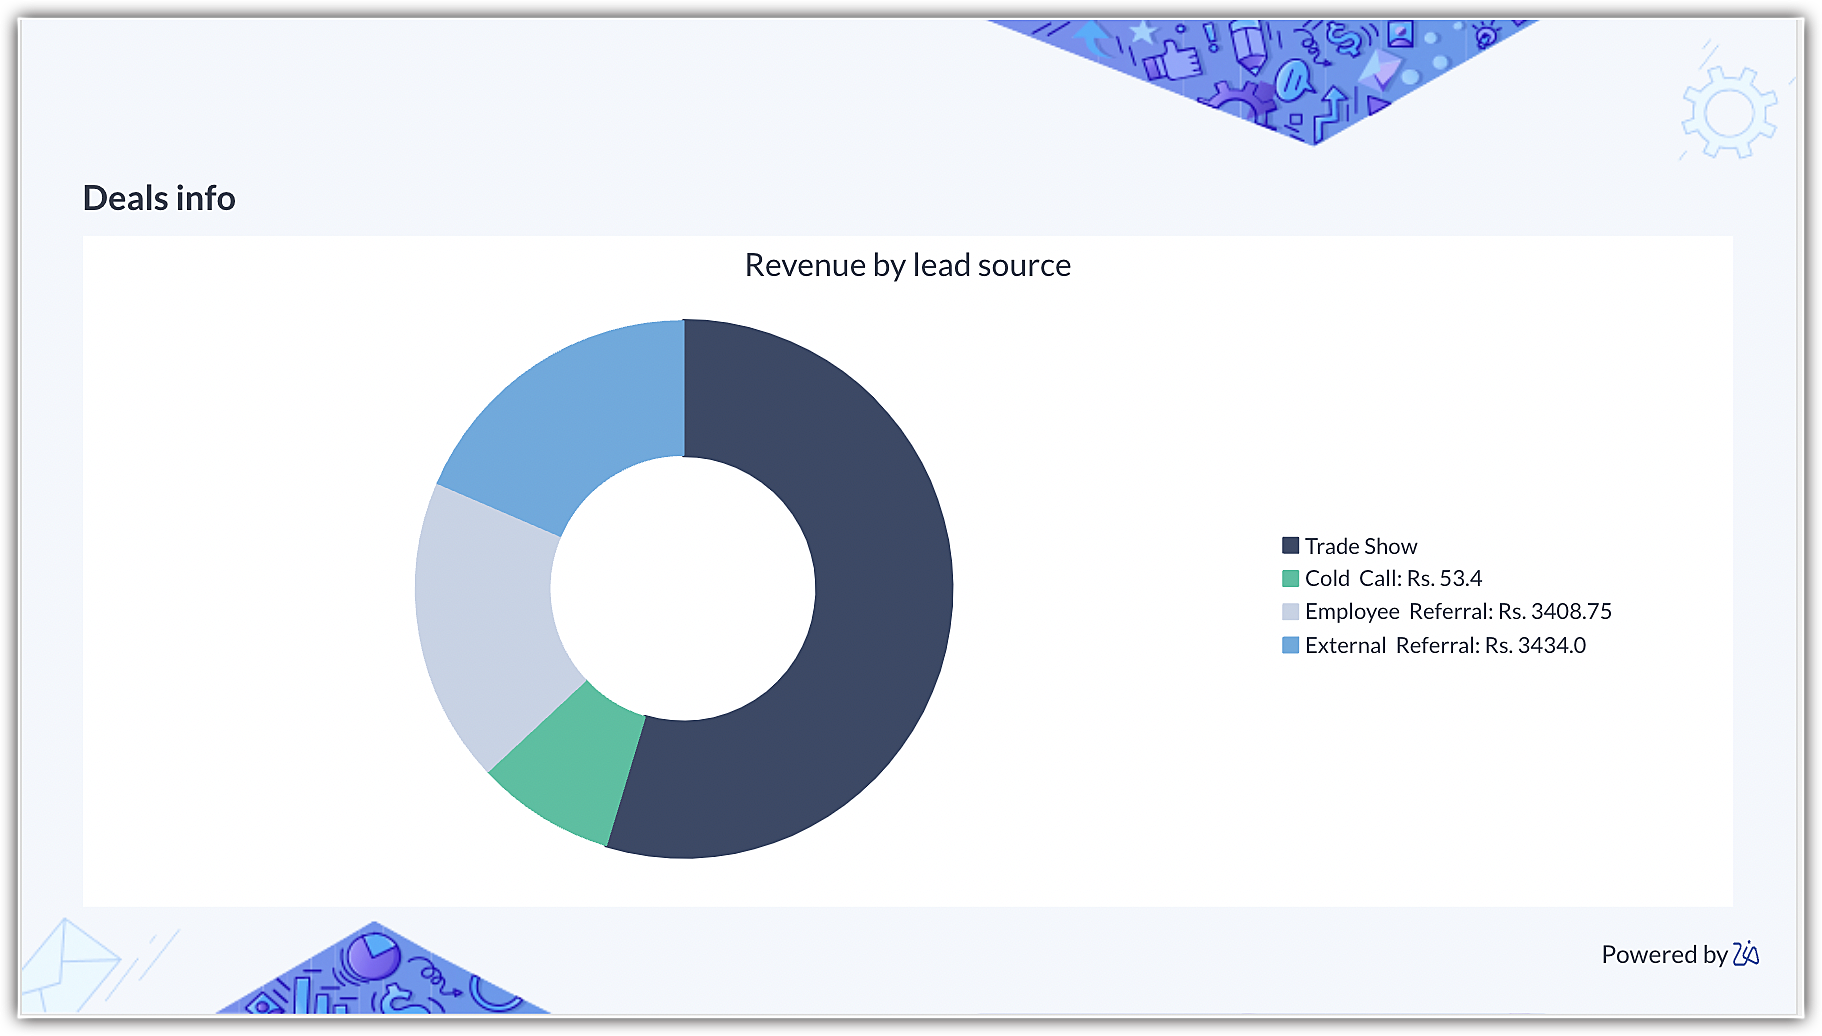Image resolution: width=1822 pixels, height=1036 pixels.
Task: Click the thumbs-up icon in top banner
Action: [x=1172, y=59]
